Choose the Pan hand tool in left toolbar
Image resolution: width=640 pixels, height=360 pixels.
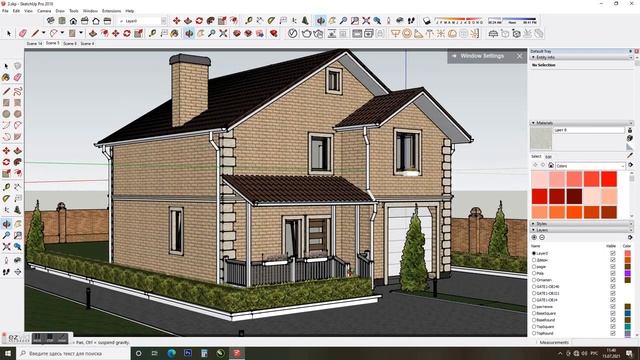(x=18, y=224)
